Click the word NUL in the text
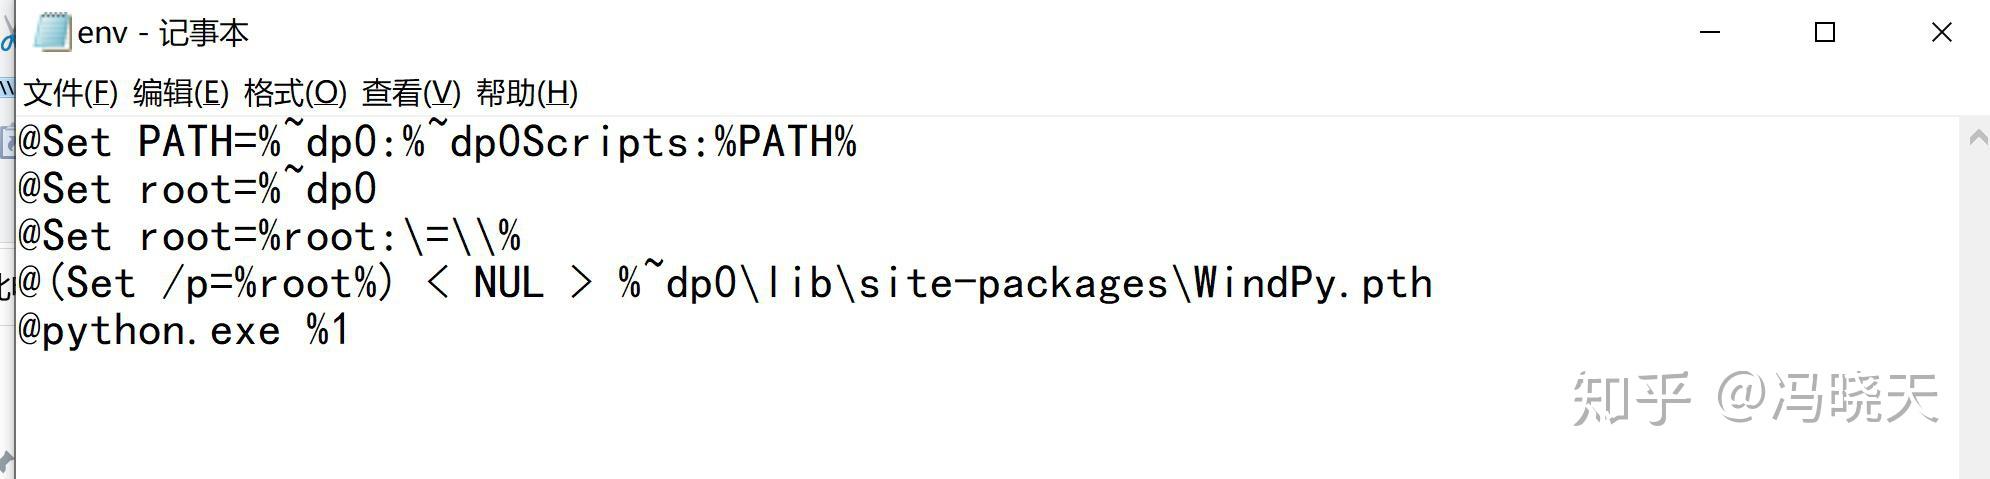Viewport: 1990px width, 479px height. pos(508,284)
